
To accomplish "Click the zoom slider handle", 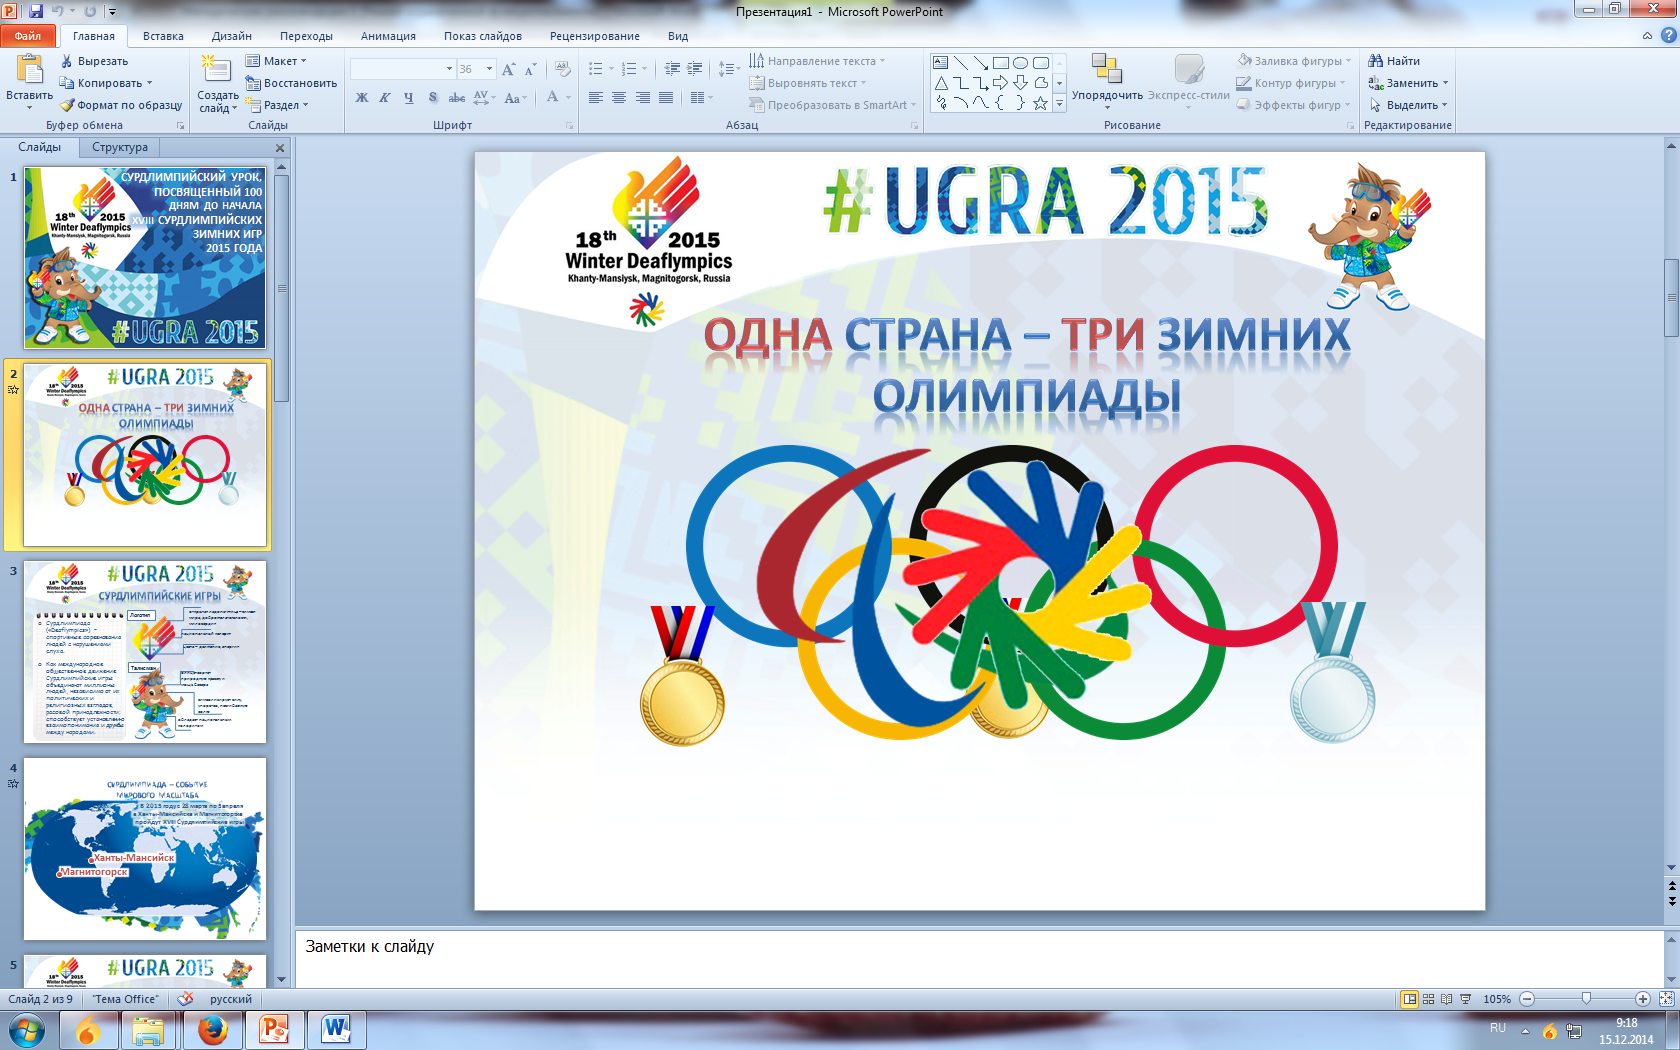I will click(1586, 999).
